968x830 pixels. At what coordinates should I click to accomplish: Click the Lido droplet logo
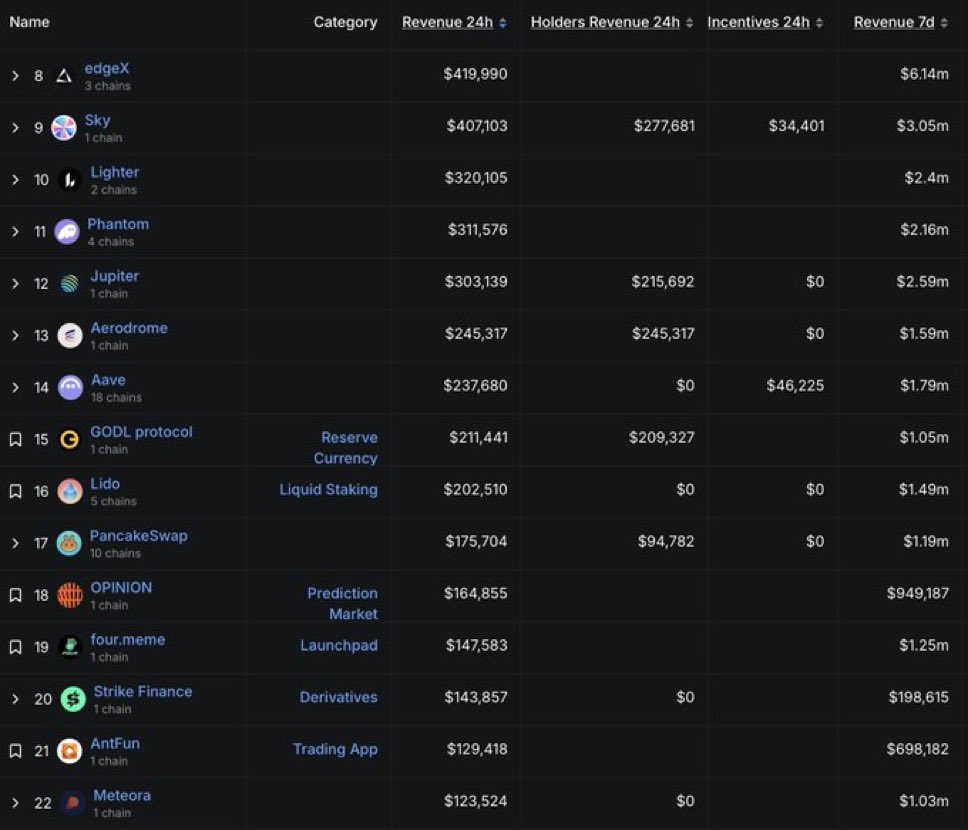tap(70, 491)
